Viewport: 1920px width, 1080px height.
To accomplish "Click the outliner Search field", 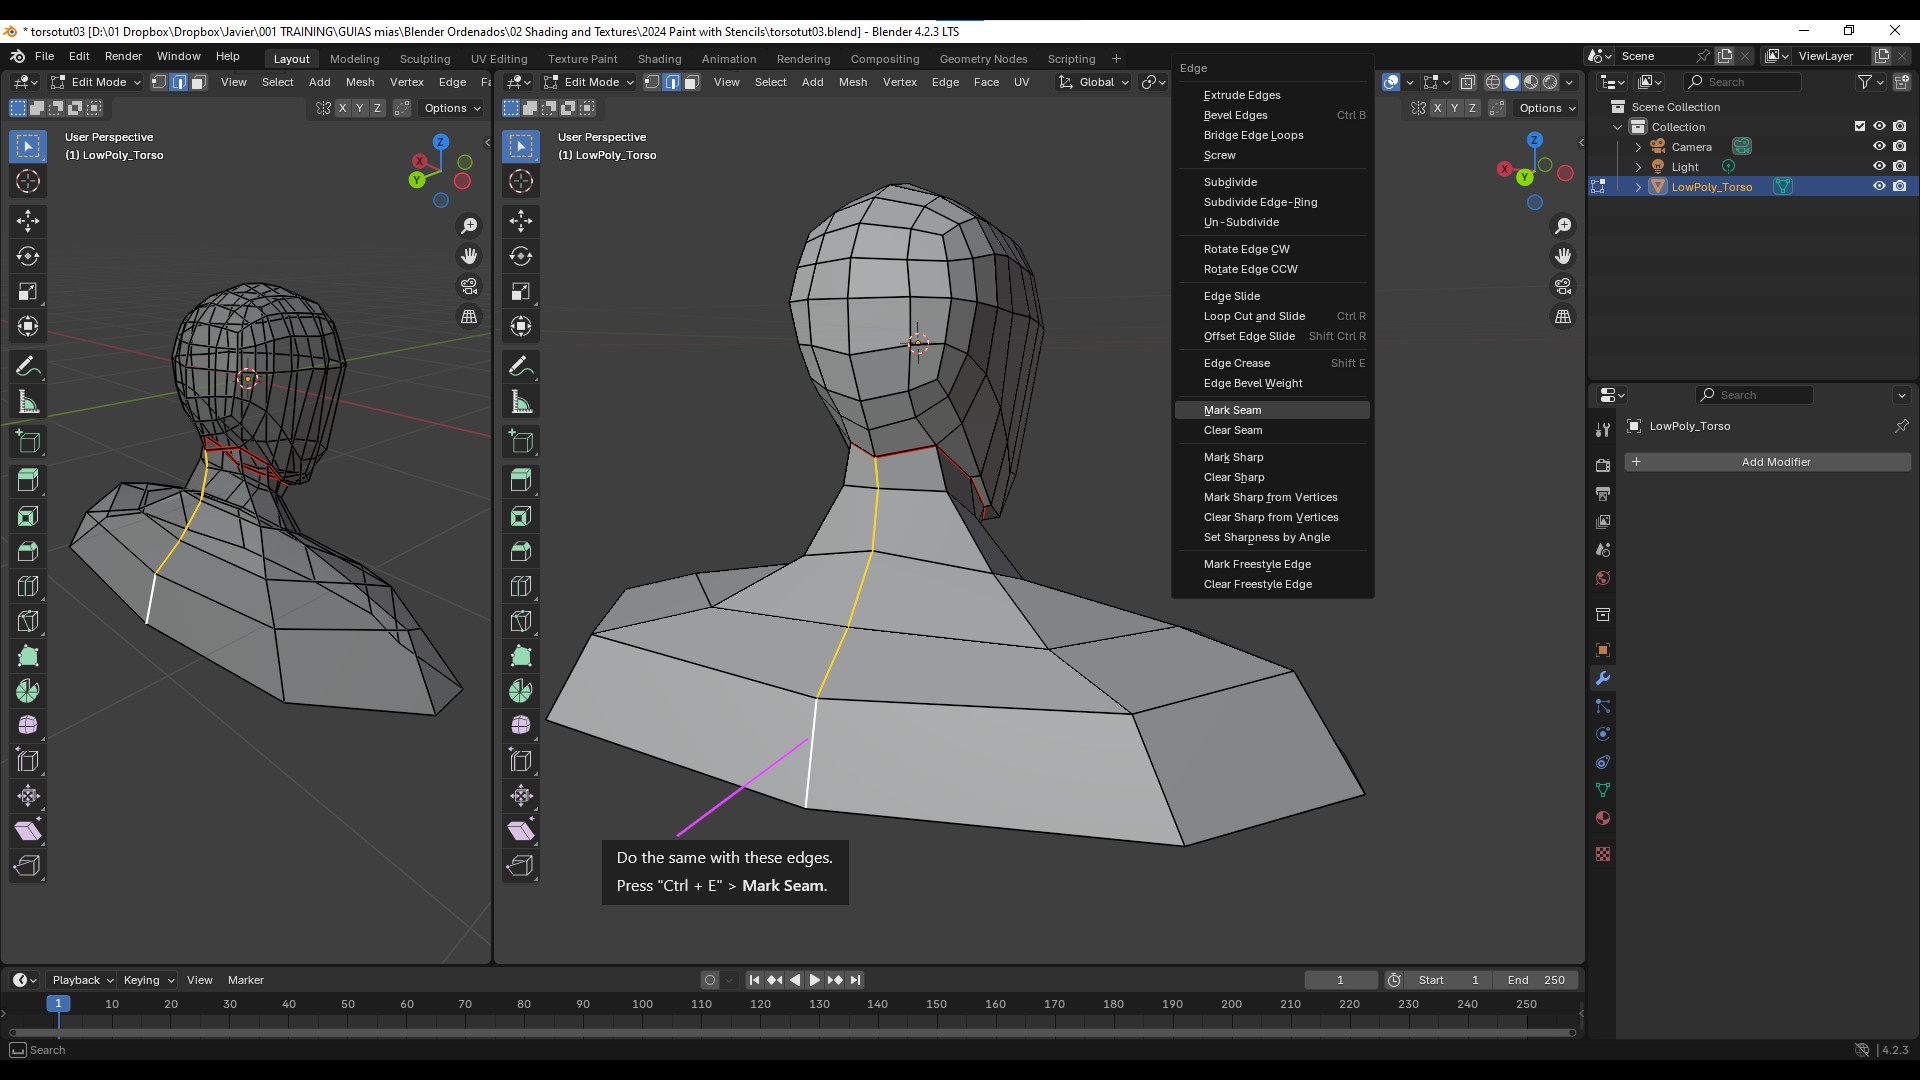I will pos(1742,82).
